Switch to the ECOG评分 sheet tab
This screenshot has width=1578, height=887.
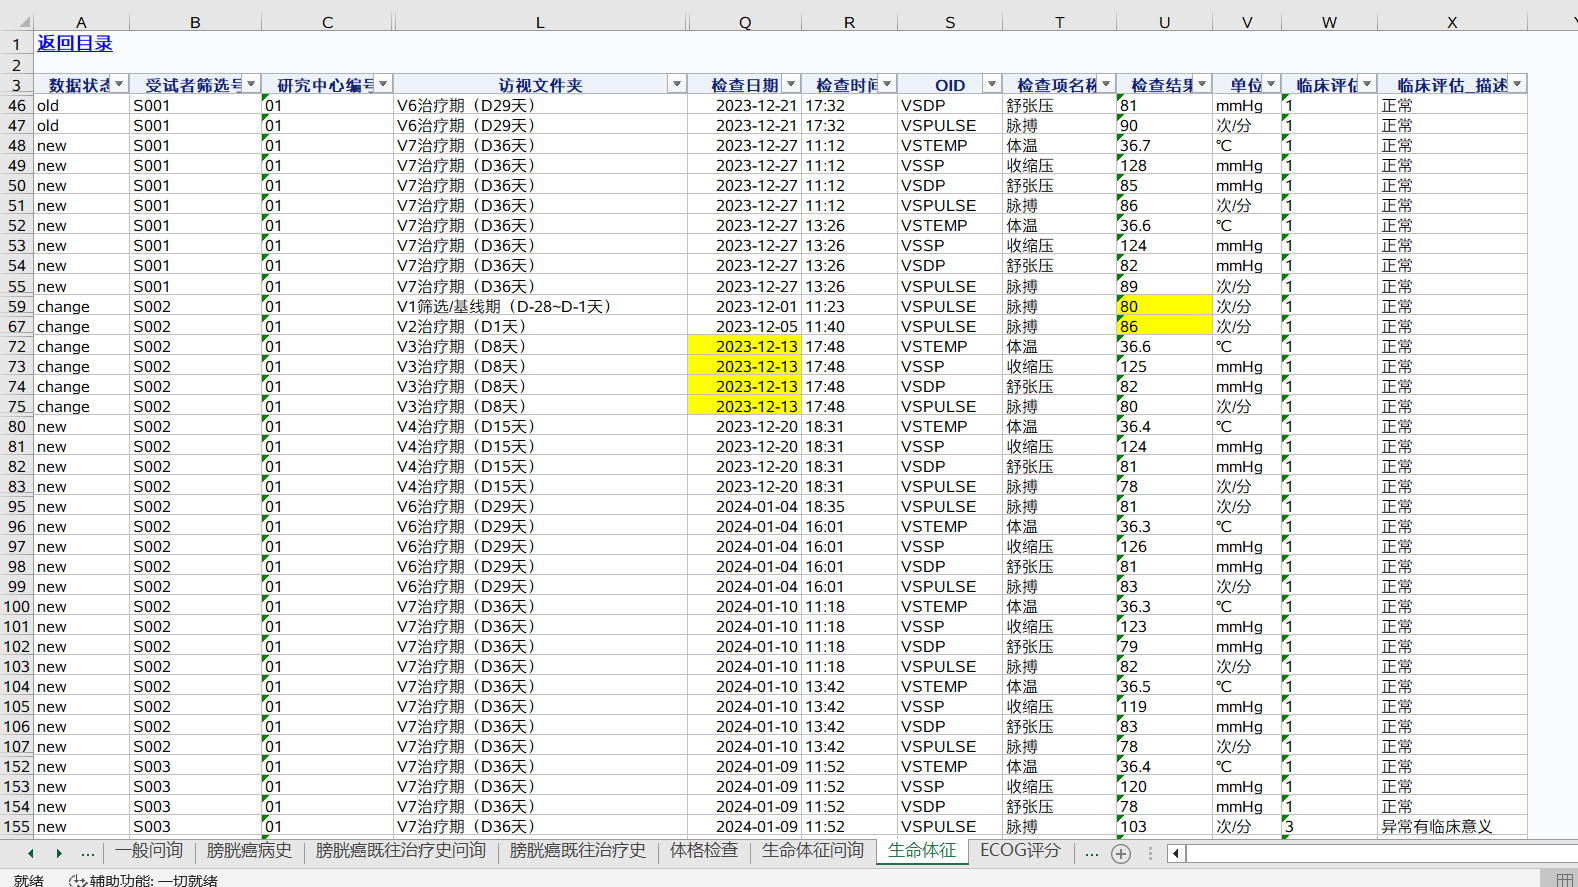(x=1019, y=851)
